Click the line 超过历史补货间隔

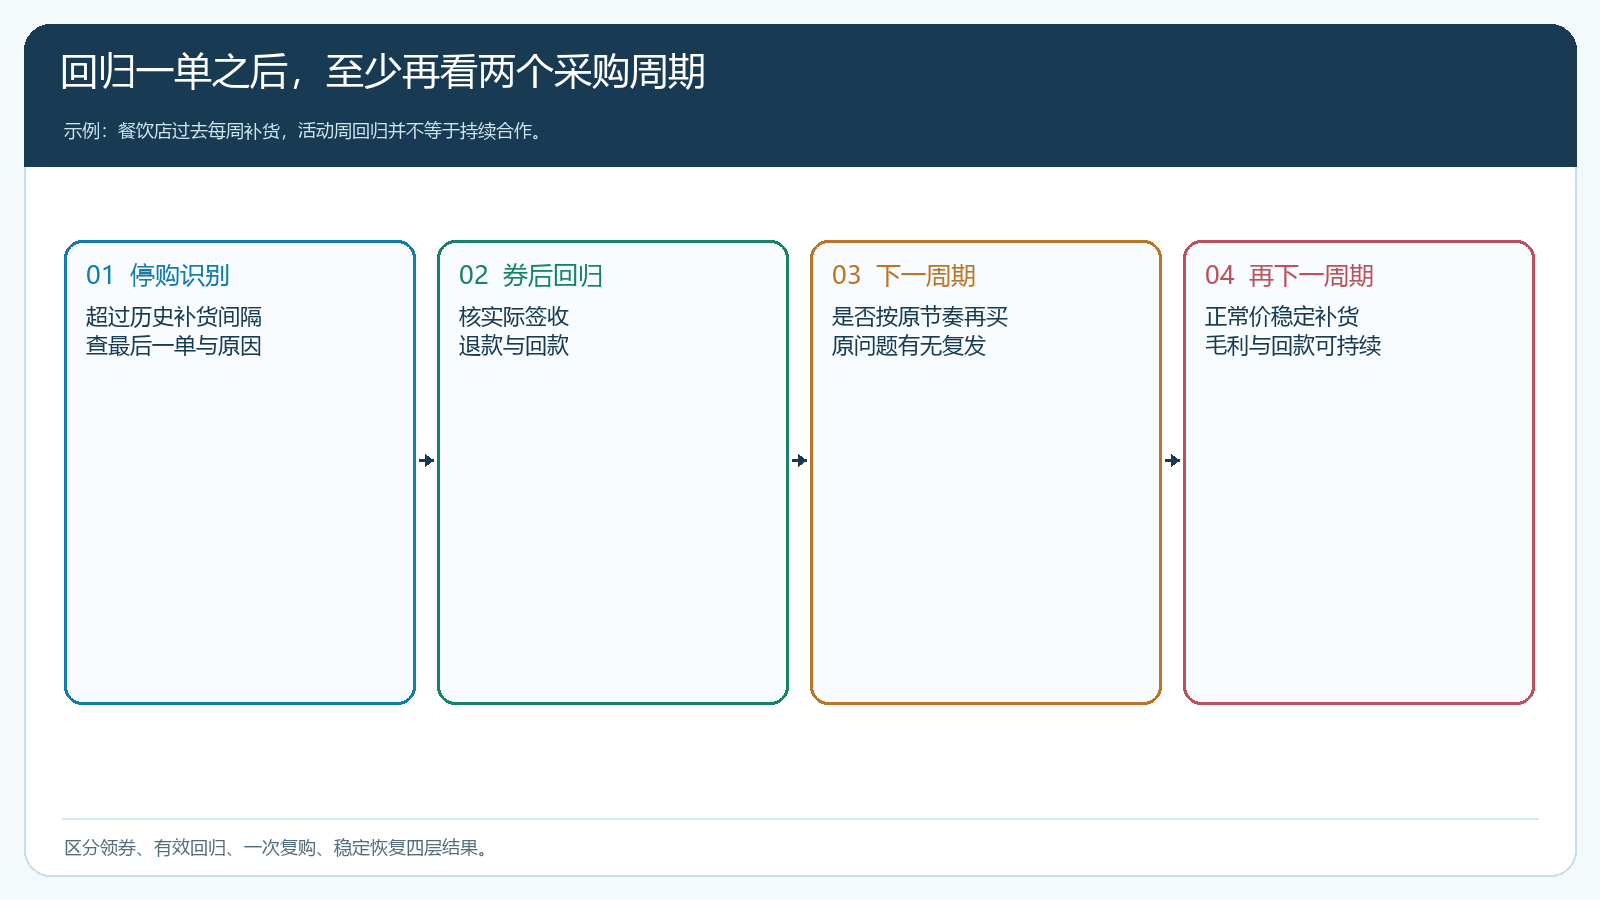(174, 317)
